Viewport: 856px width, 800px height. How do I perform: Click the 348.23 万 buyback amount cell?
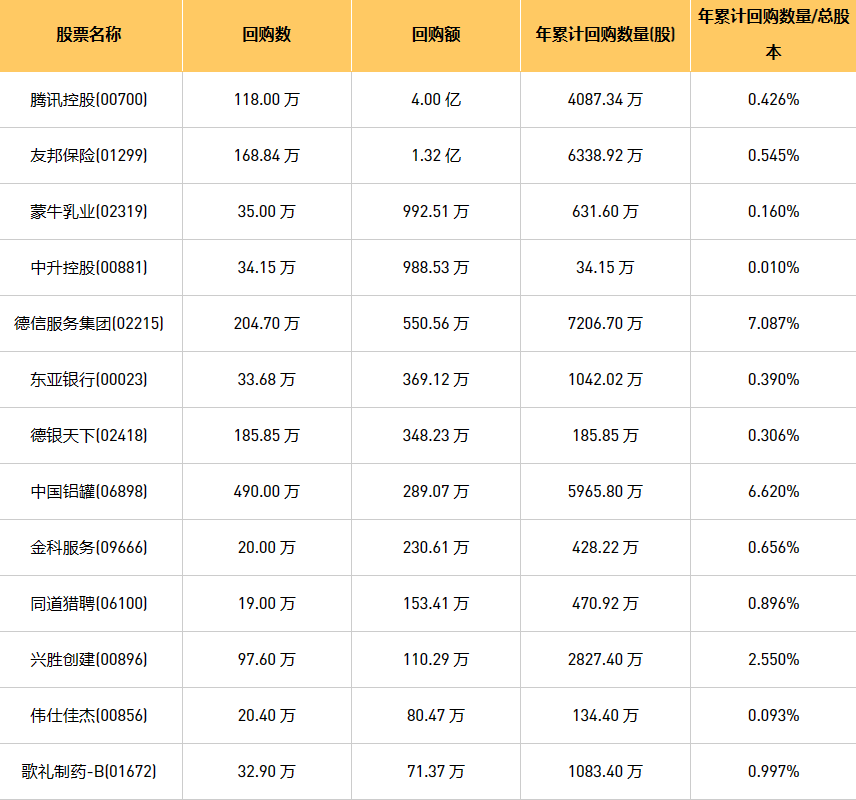coord(436,435)
